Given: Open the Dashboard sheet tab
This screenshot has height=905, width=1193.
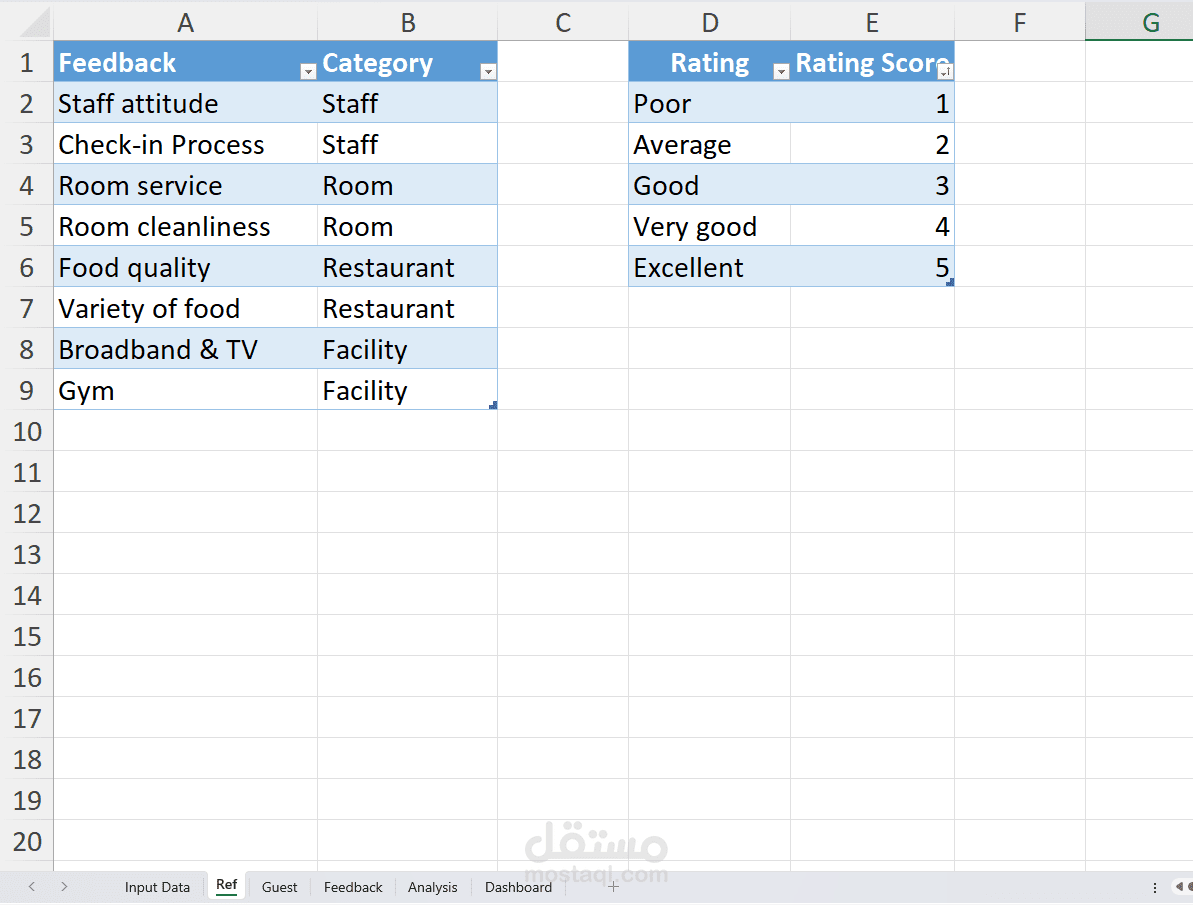Looking at the screenshot, I should [518, 887].
